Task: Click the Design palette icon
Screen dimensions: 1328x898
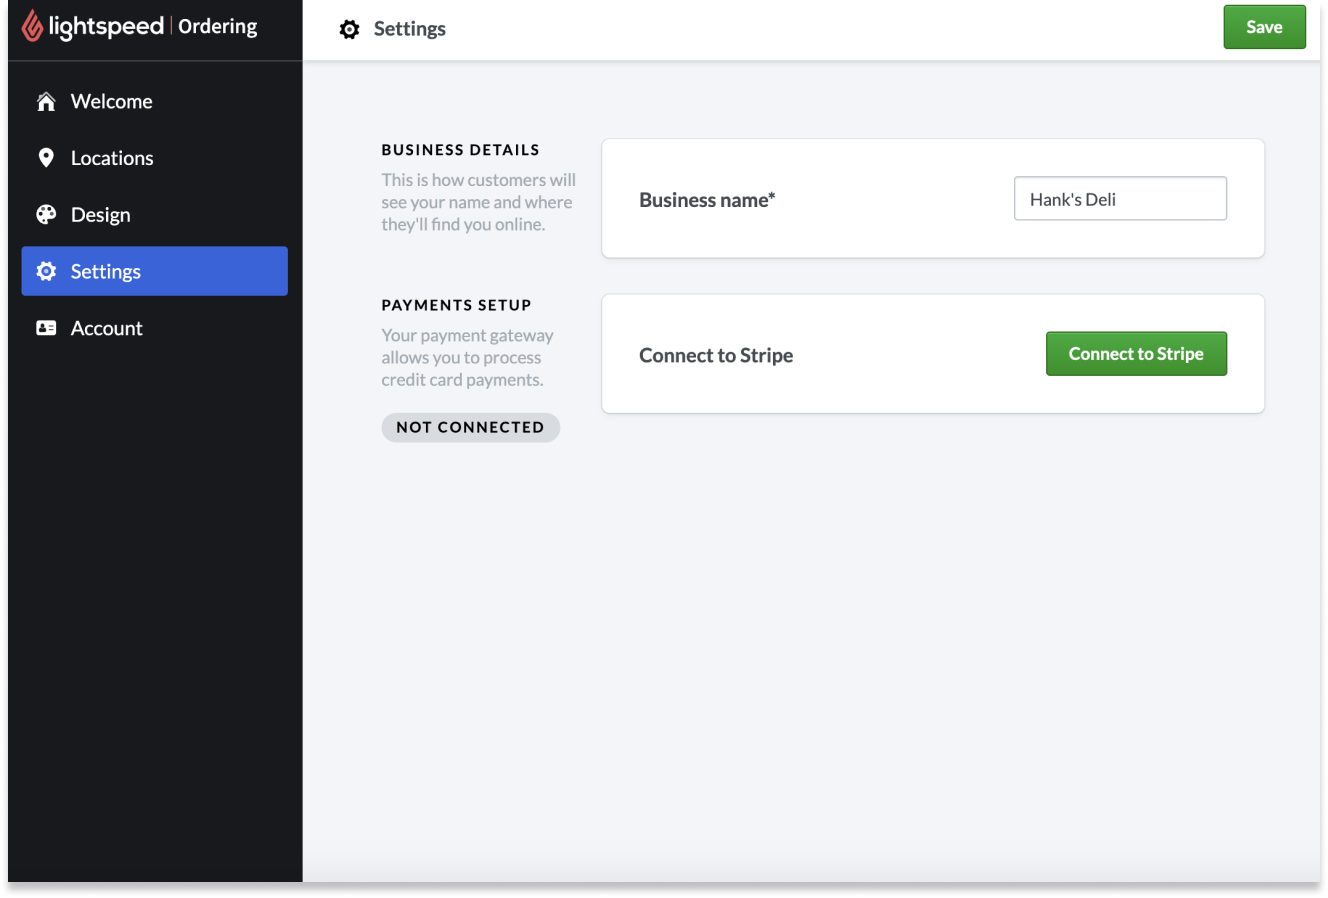Action: [46, 214]
